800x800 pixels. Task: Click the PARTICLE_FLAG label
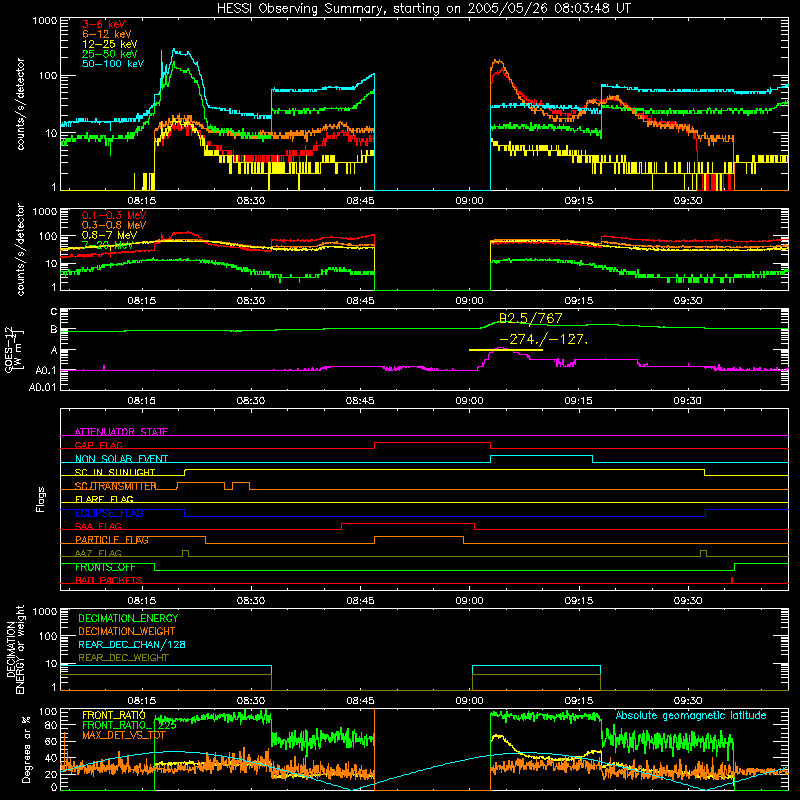tap(112, 540)
